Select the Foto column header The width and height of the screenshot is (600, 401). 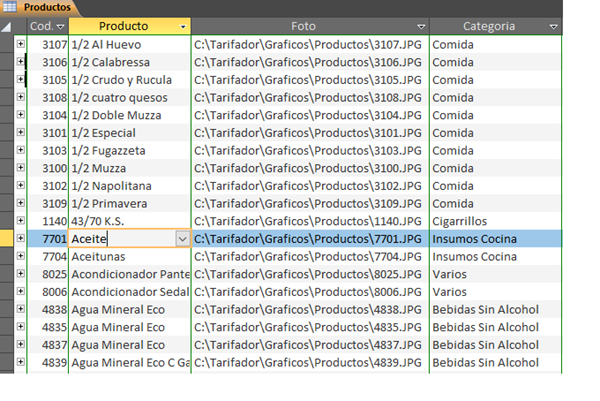click(x=303, y=26)
